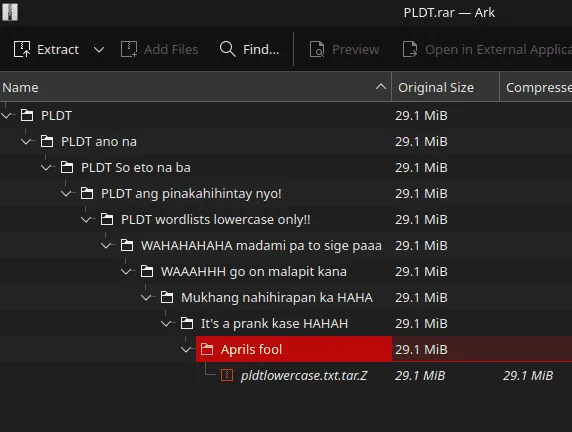This screenshot has height=432, width=572.
Task: Sort by the Name column header
Action: 196,87
